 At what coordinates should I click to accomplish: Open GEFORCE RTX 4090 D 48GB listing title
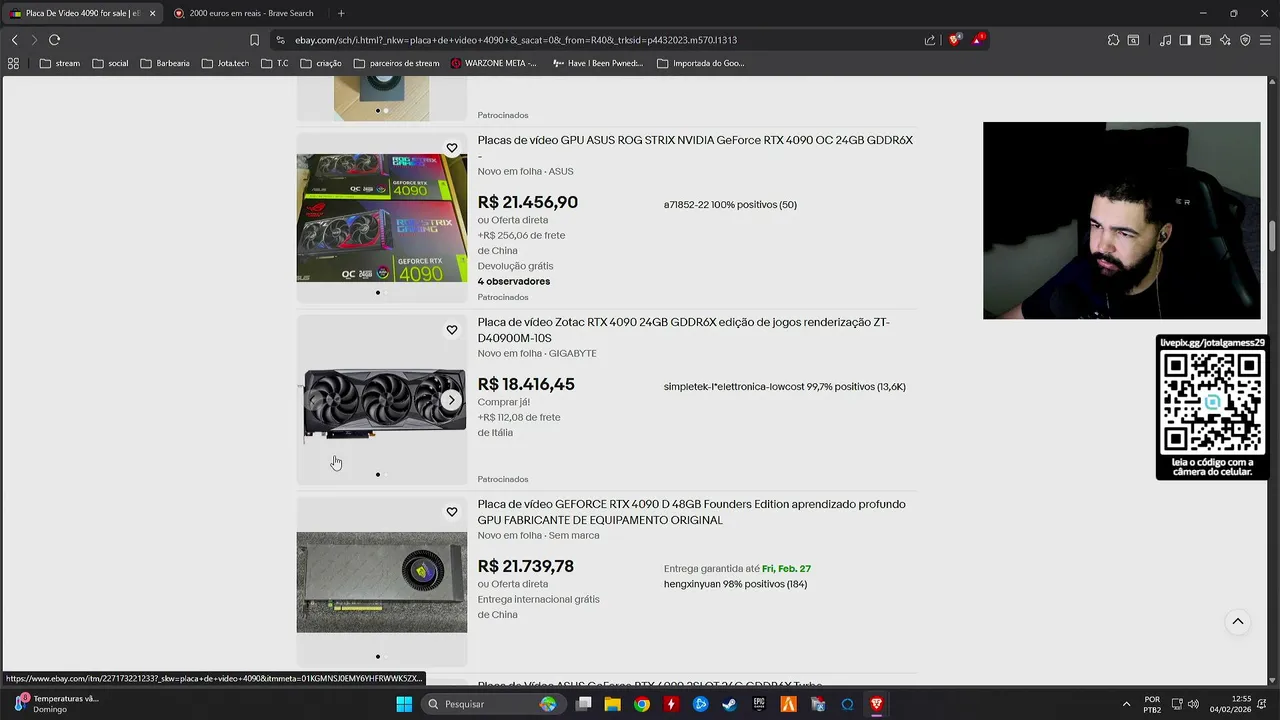click(692, 512)
